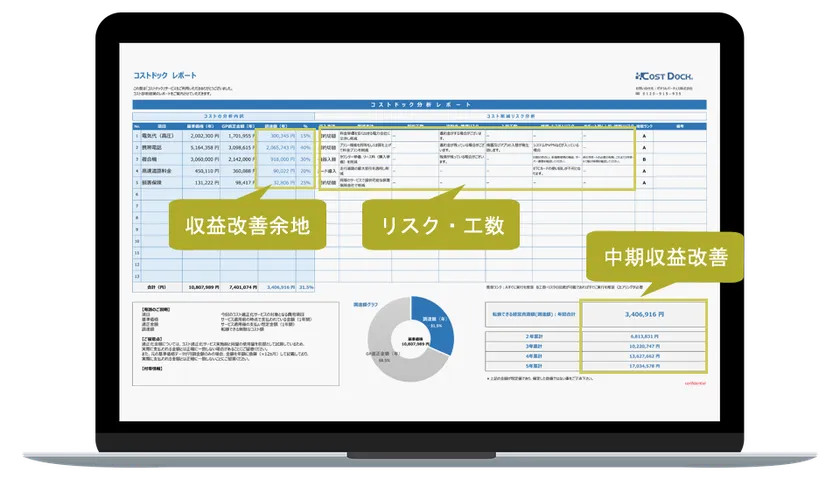This screenshot has height=480, width=840.
Task: Click the 0120-915-935 phone number
Action: click(661, 94)
